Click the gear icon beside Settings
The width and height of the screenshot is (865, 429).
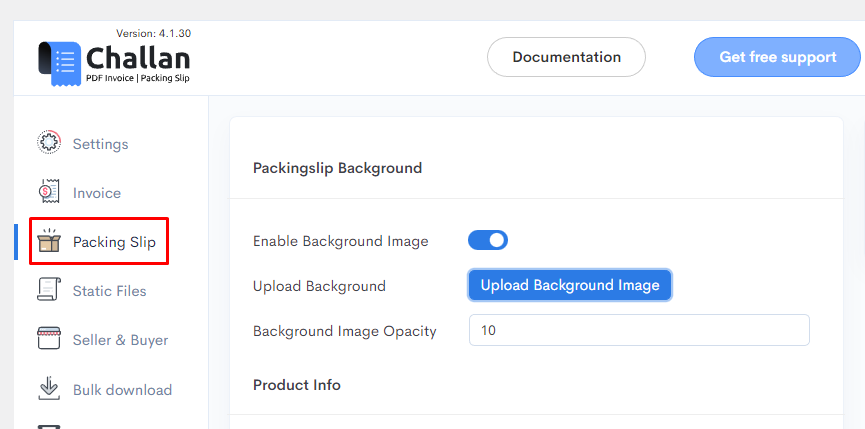pyautogui.click(x=49, y=143)
